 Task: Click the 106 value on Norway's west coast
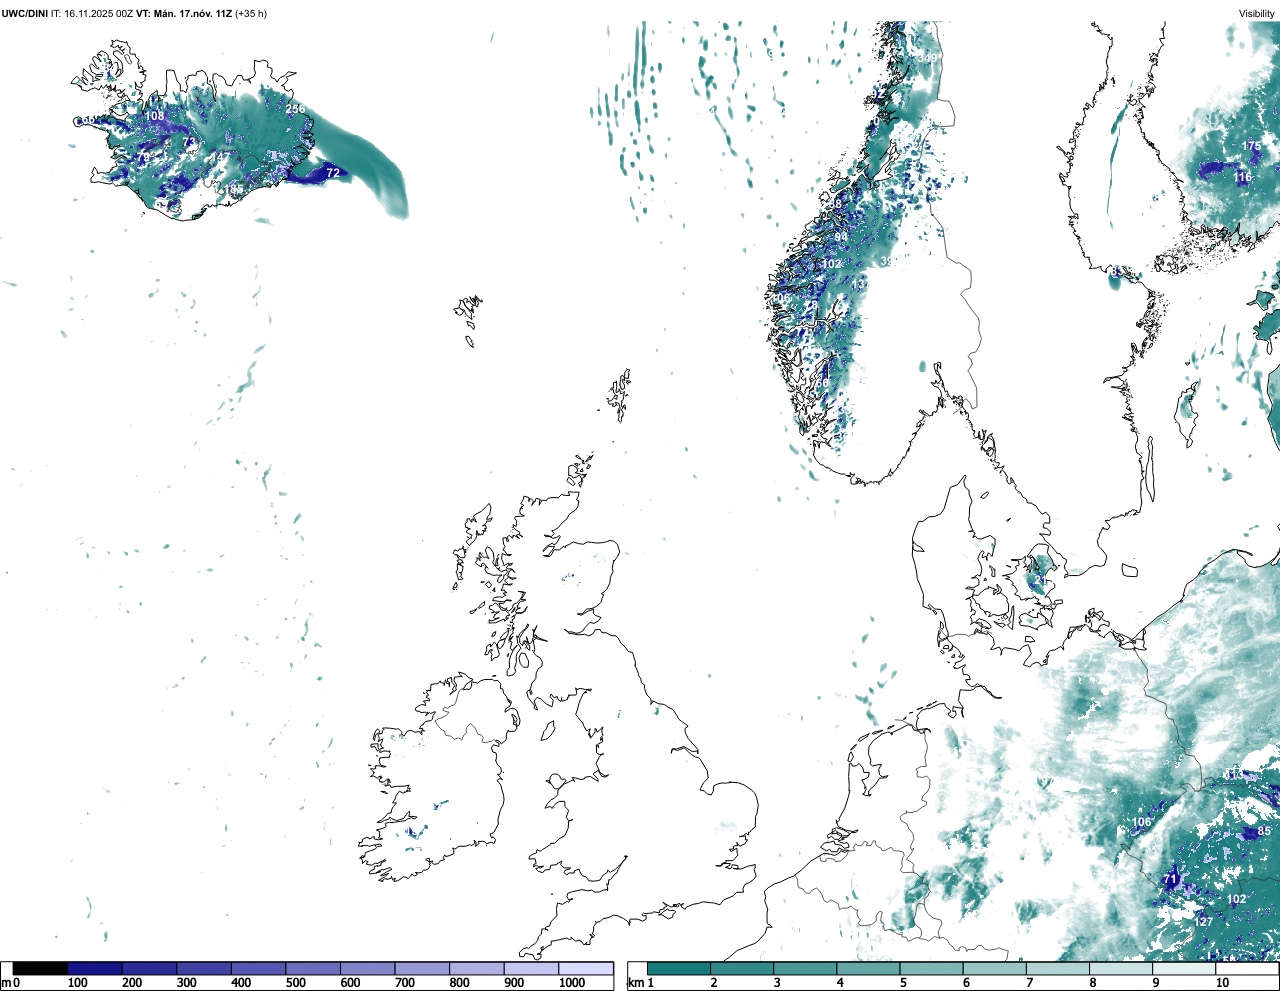point(781,298)
